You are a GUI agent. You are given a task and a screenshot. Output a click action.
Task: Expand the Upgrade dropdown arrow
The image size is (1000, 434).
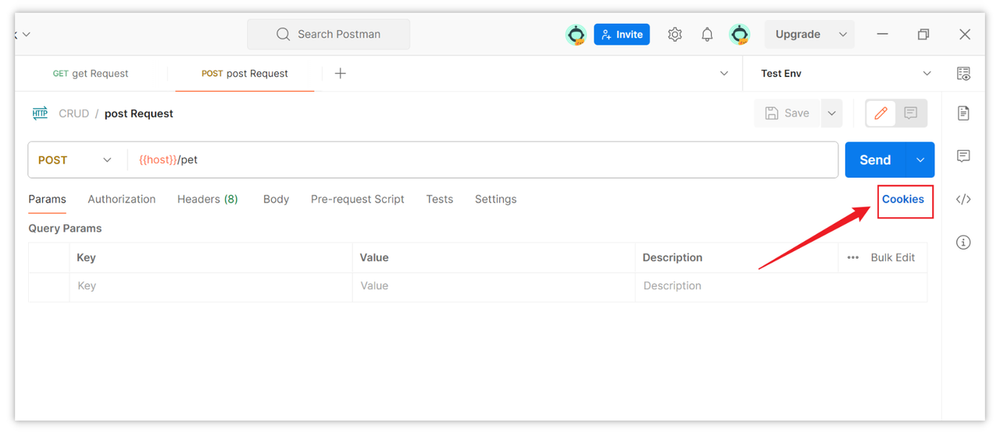point(843,34)
